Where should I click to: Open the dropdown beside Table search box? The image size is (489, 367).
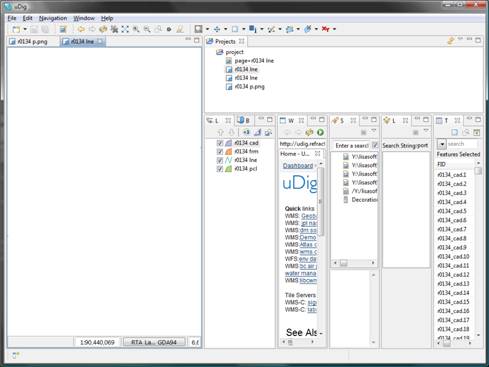pyautogui.click(x=442, y=144)
